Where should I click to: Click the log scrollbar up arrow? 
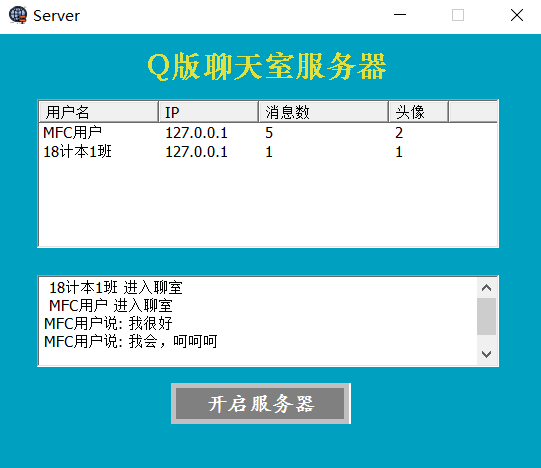click(486, 287)
